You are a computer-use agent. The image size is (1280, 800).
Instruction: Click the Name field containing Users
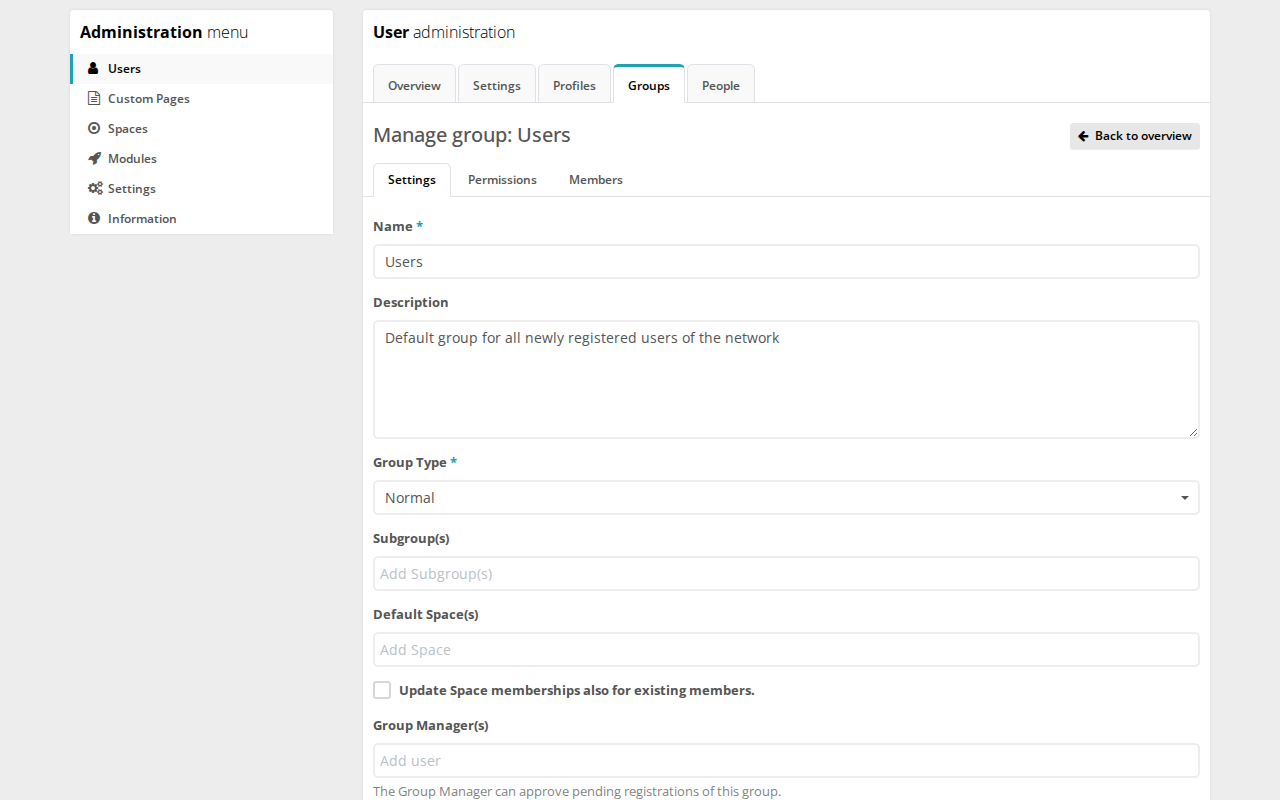point(786,262)
